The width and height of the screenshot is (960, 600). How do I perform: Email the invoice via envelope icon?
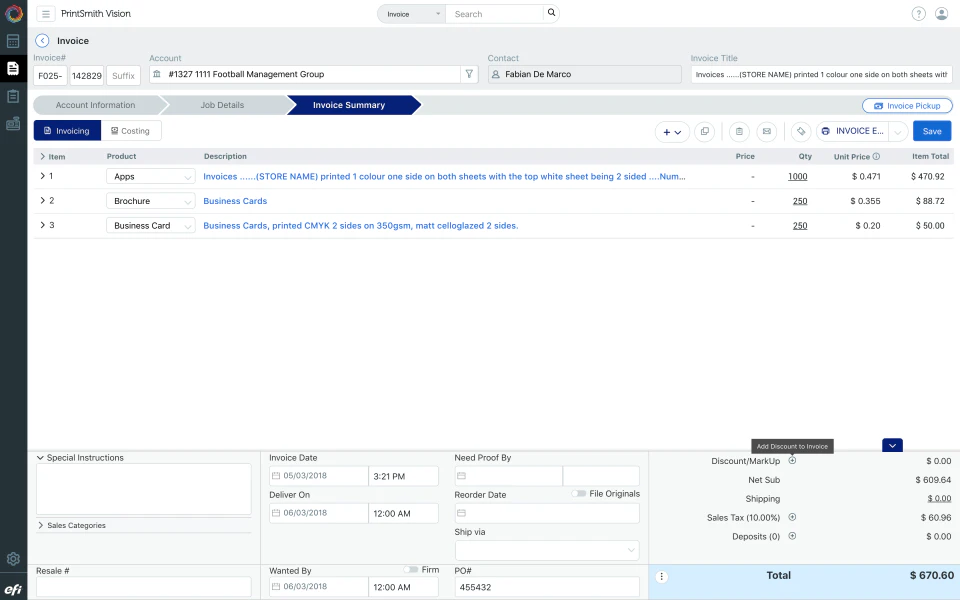coord(765,131)
